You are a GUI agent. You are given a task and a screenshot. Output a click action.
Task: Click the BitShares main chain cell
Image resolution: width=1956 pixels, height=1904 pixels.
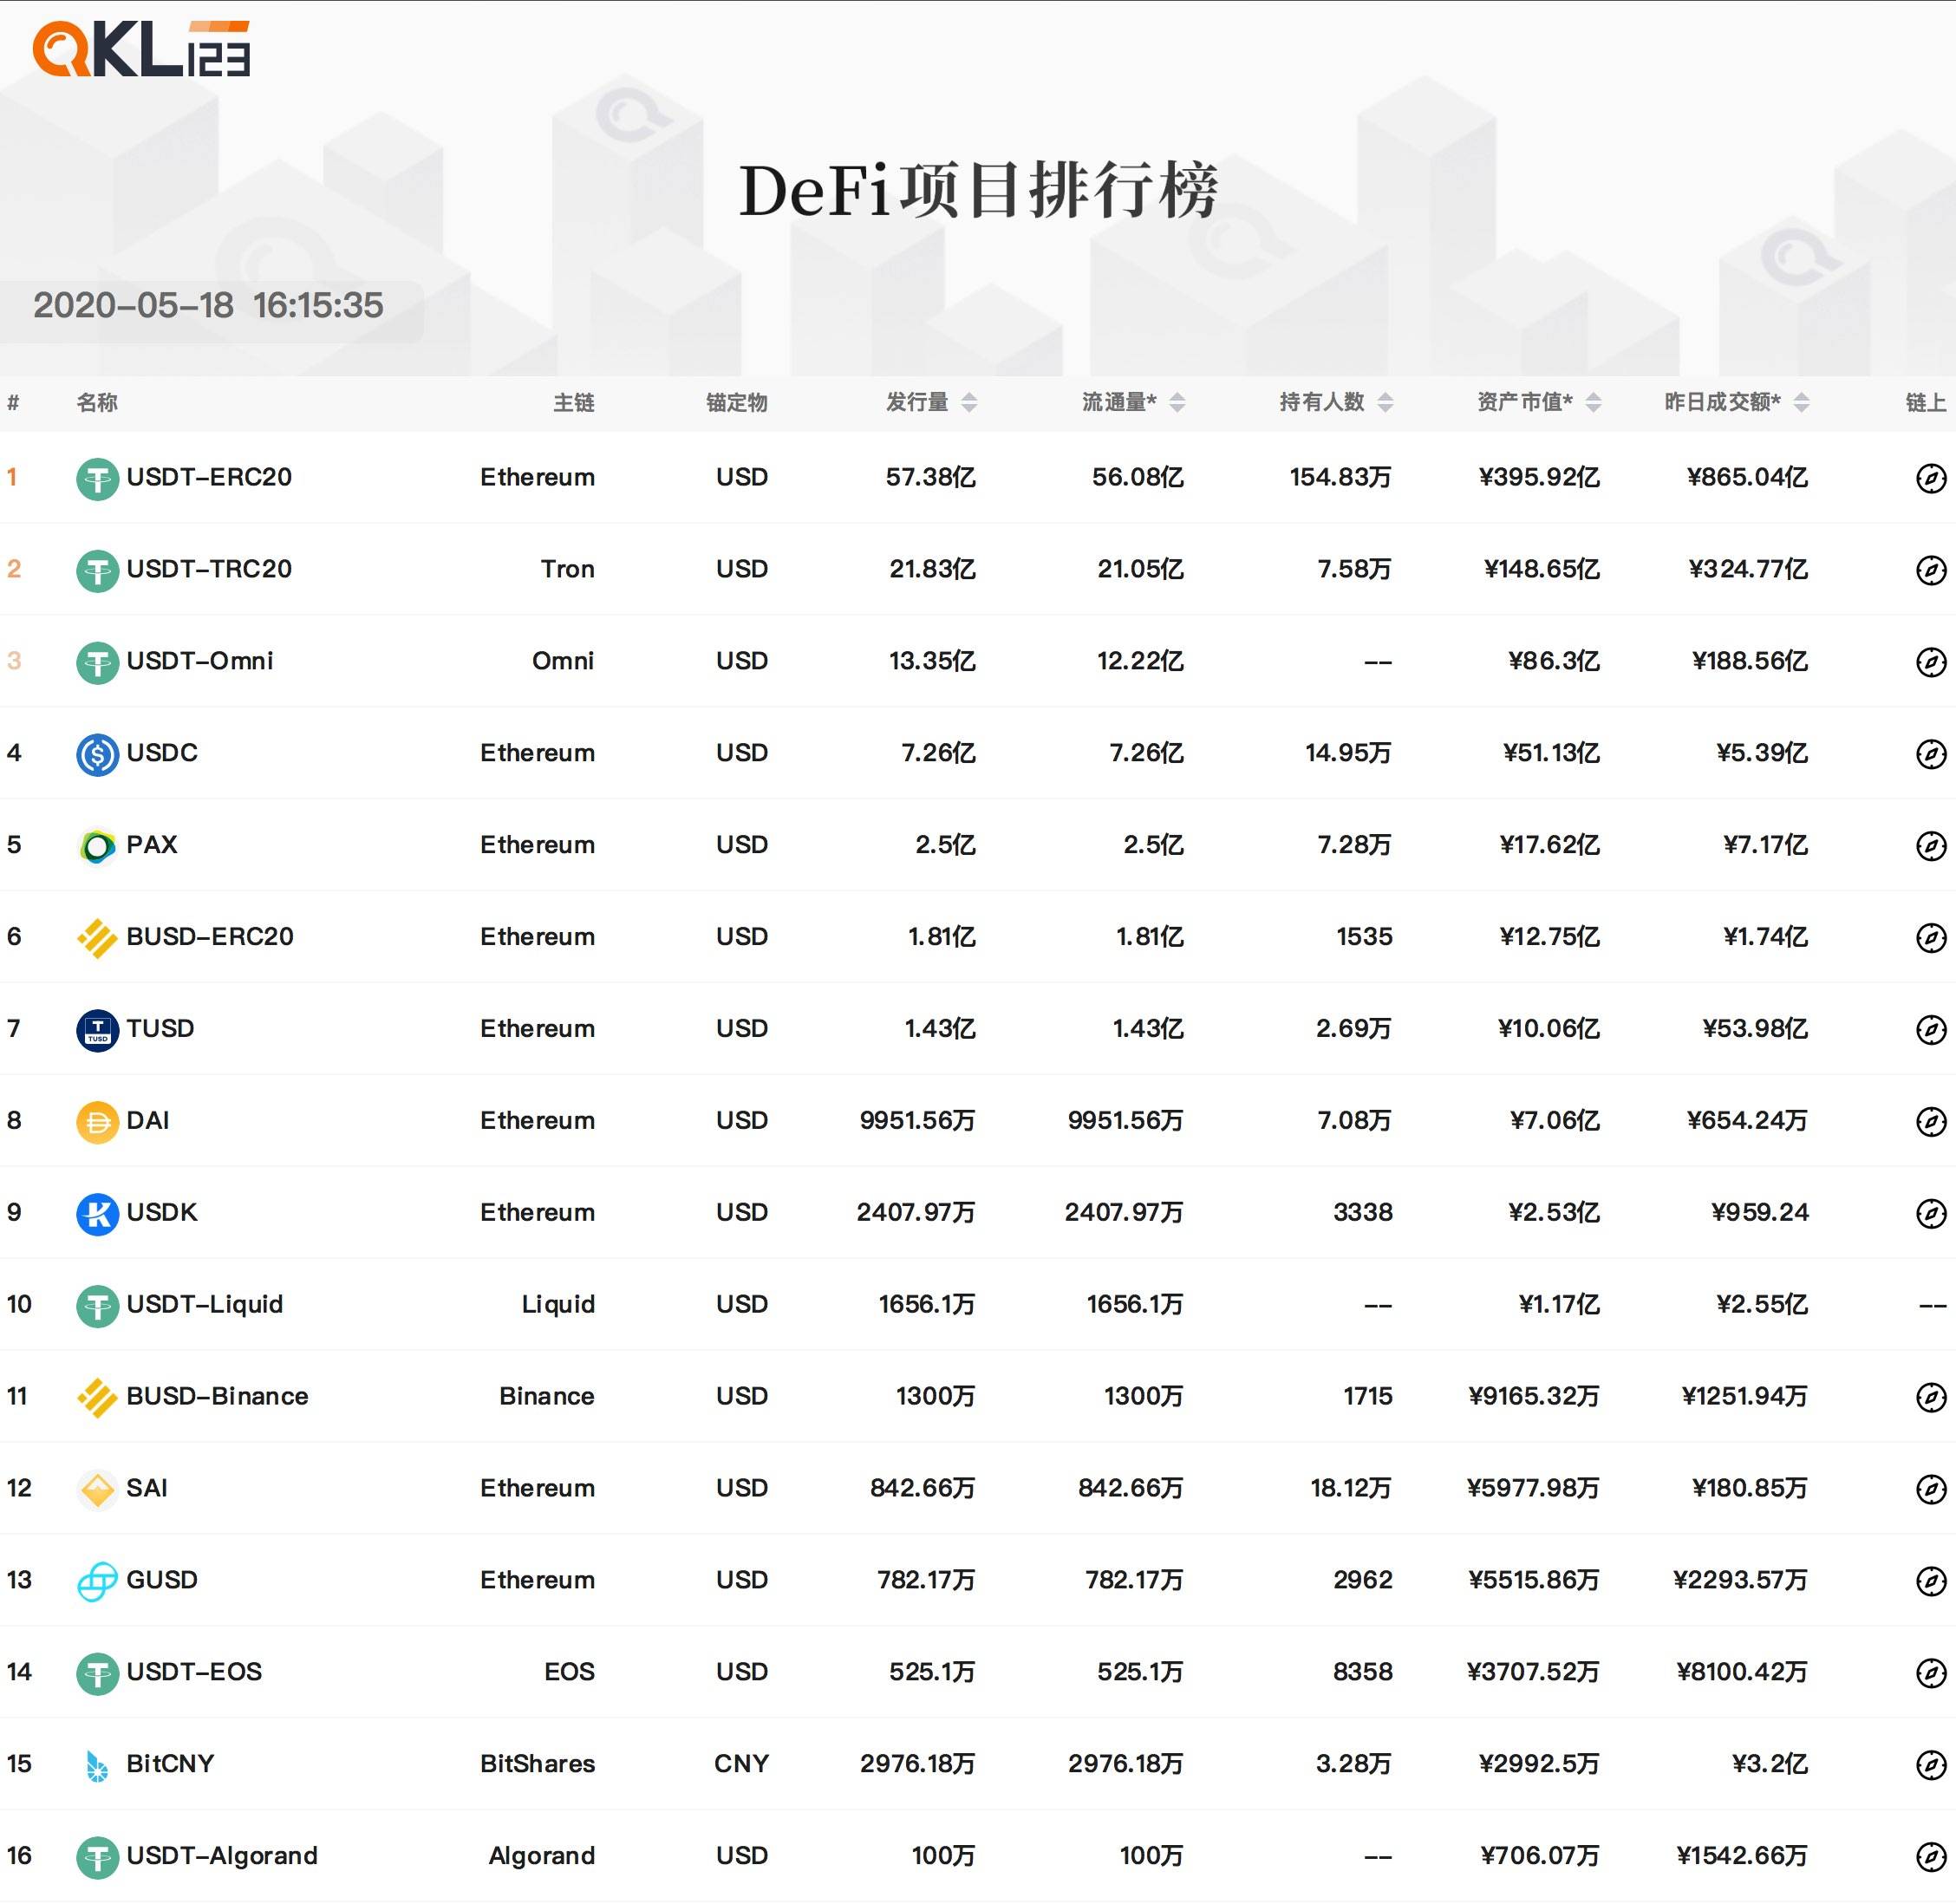pos(538,1764)
